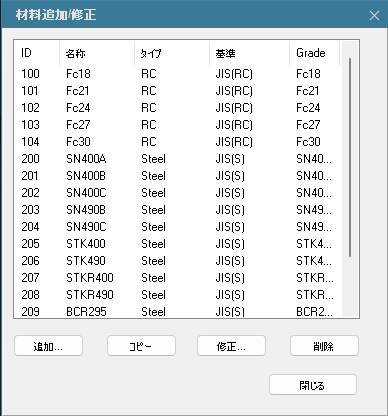The image size is (388, 416).
Task: Click the vertical scrollbar thumb in material list
Action: tap(350, 157)
